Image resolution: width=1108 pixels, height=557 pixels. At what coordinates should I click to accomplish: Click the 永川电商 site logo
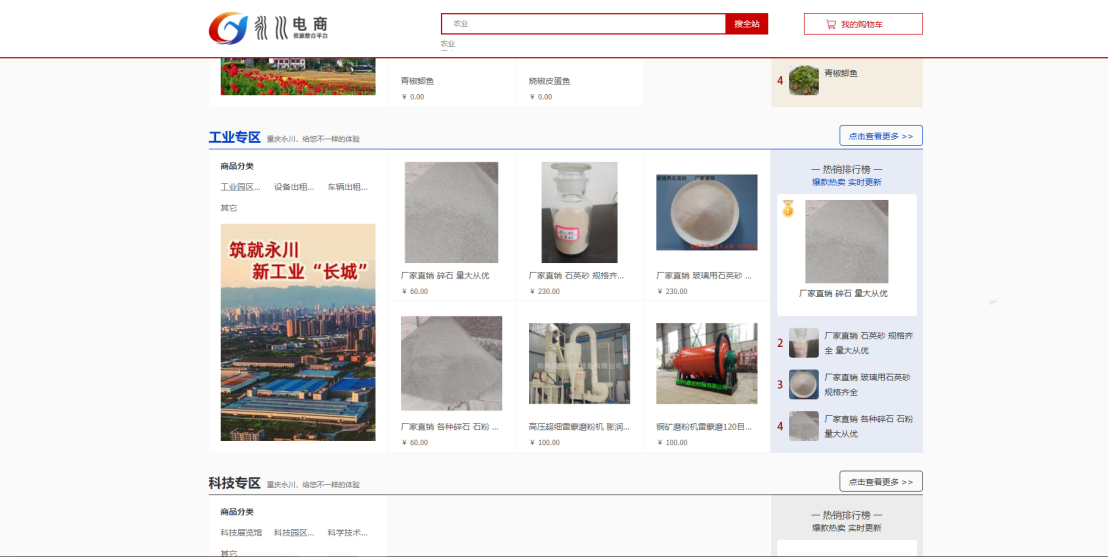pyautogui.click(x=269, y=28)
